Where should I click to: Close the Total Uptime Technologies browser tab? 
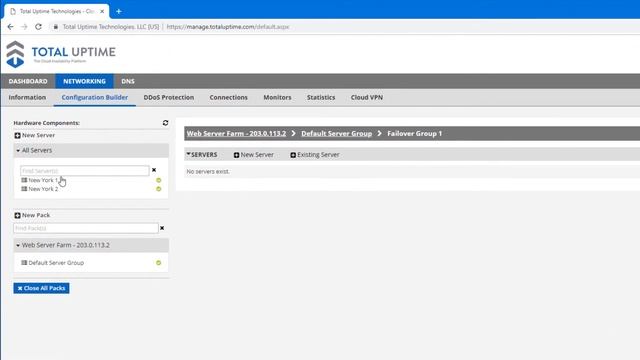[102, 11]
